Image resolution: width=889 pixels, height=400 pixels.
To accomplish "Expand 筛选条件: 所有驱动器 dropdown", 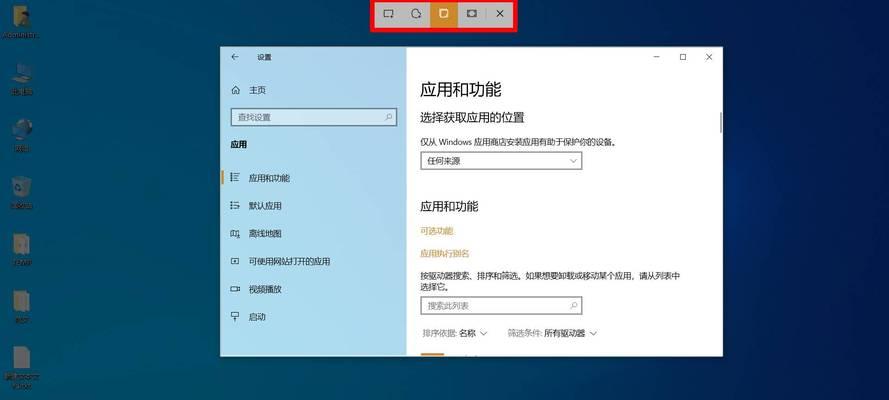I will pyautogui.click(x=552, y=333).
